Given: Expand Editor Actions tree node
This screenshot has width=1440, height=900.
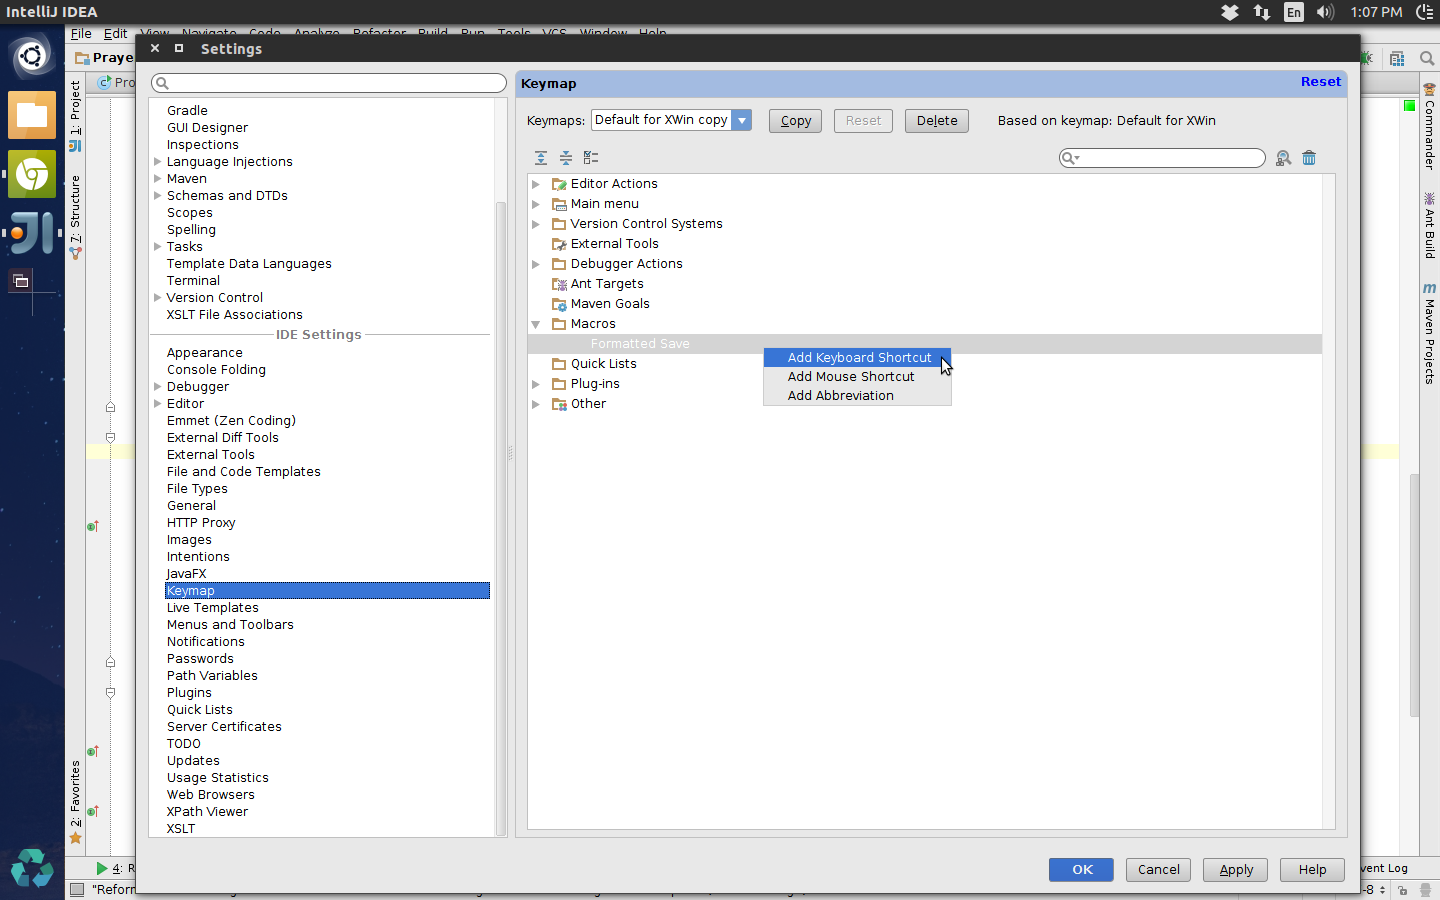Looking at the screenshot, I should pos(536,184).
